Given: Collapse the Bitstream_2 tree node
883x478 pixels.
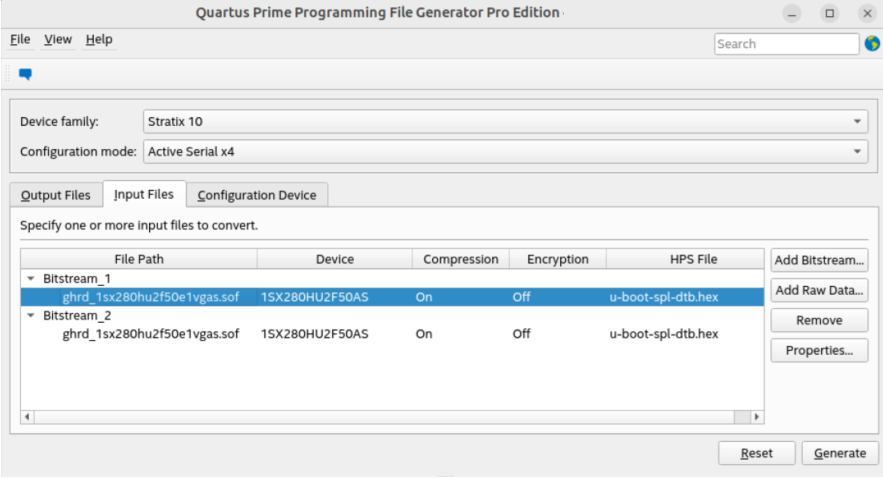Looking at the screenshot, I should pos(30,315).
